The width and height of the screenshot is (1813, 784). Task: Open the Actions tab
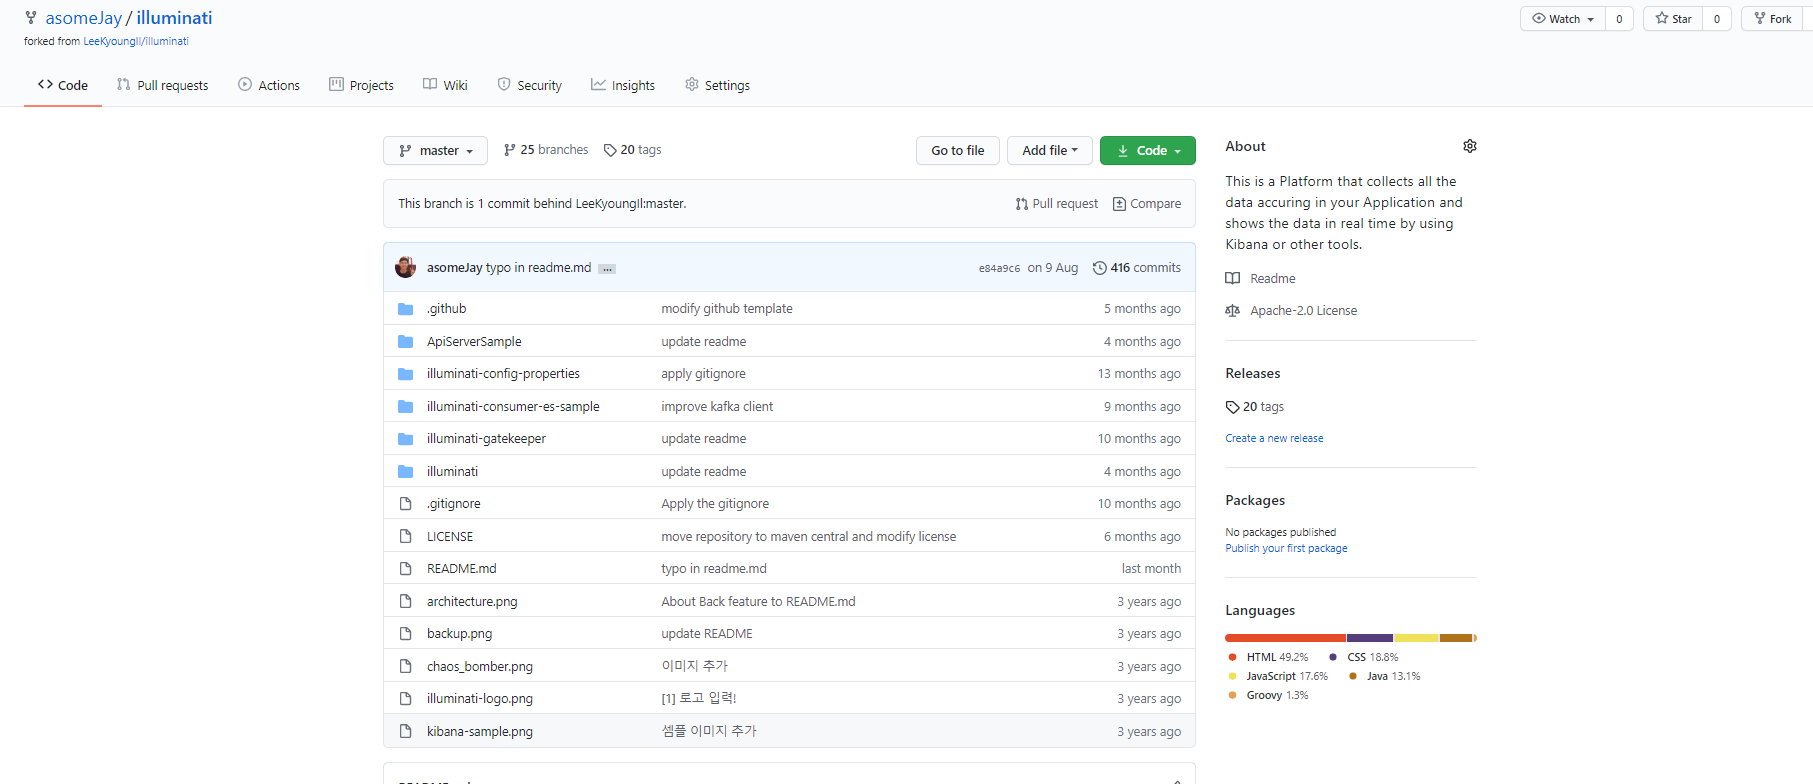269,85
